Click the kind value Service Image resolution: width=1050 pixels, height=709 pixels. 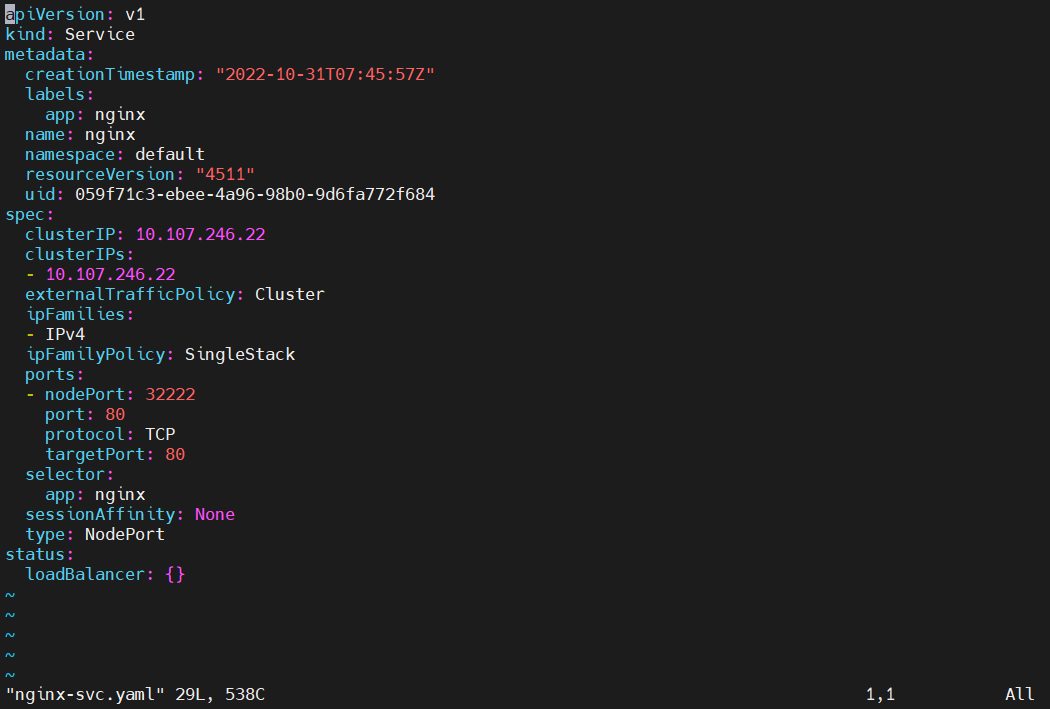100,34
